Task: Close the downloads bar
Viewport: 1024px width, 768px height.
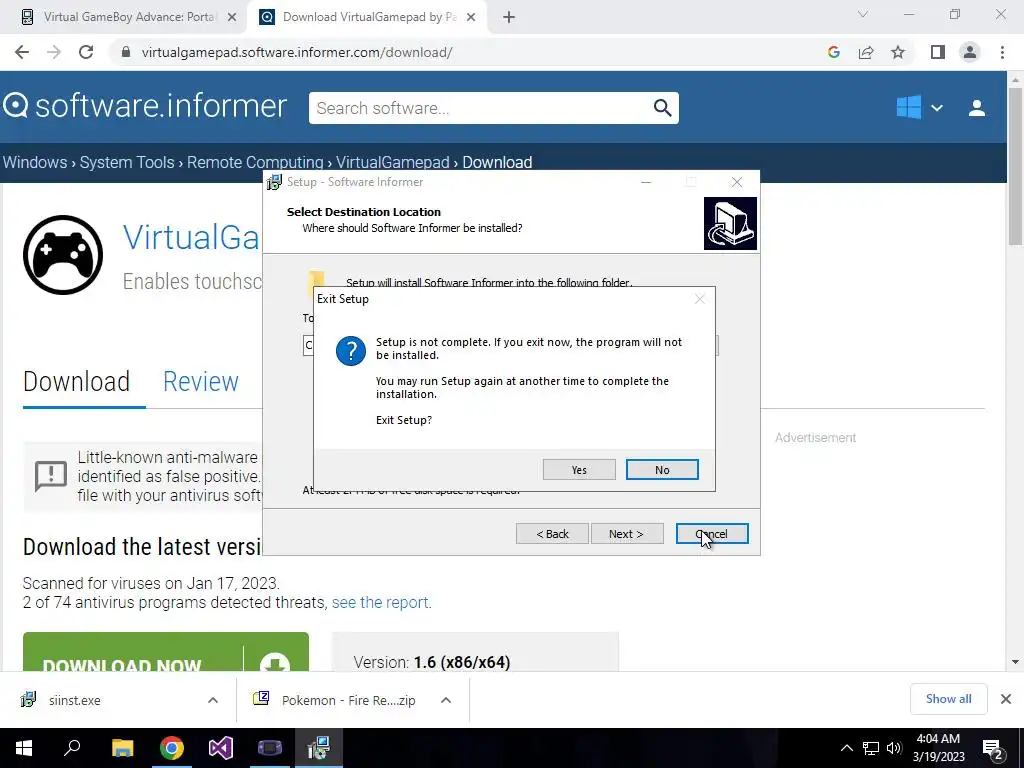Action: tap(1006, 699)
